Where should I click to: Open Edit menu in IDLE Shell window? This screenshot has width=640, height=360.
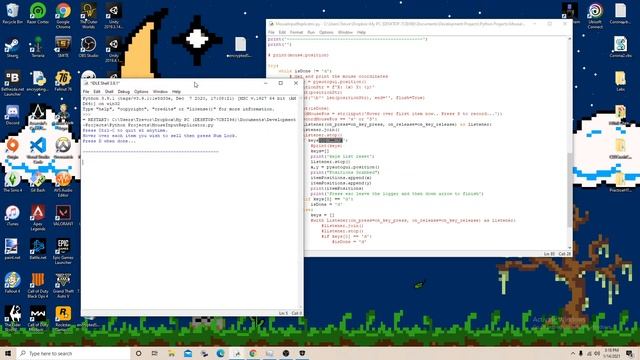pyautogui.click(x=97, y=91)
